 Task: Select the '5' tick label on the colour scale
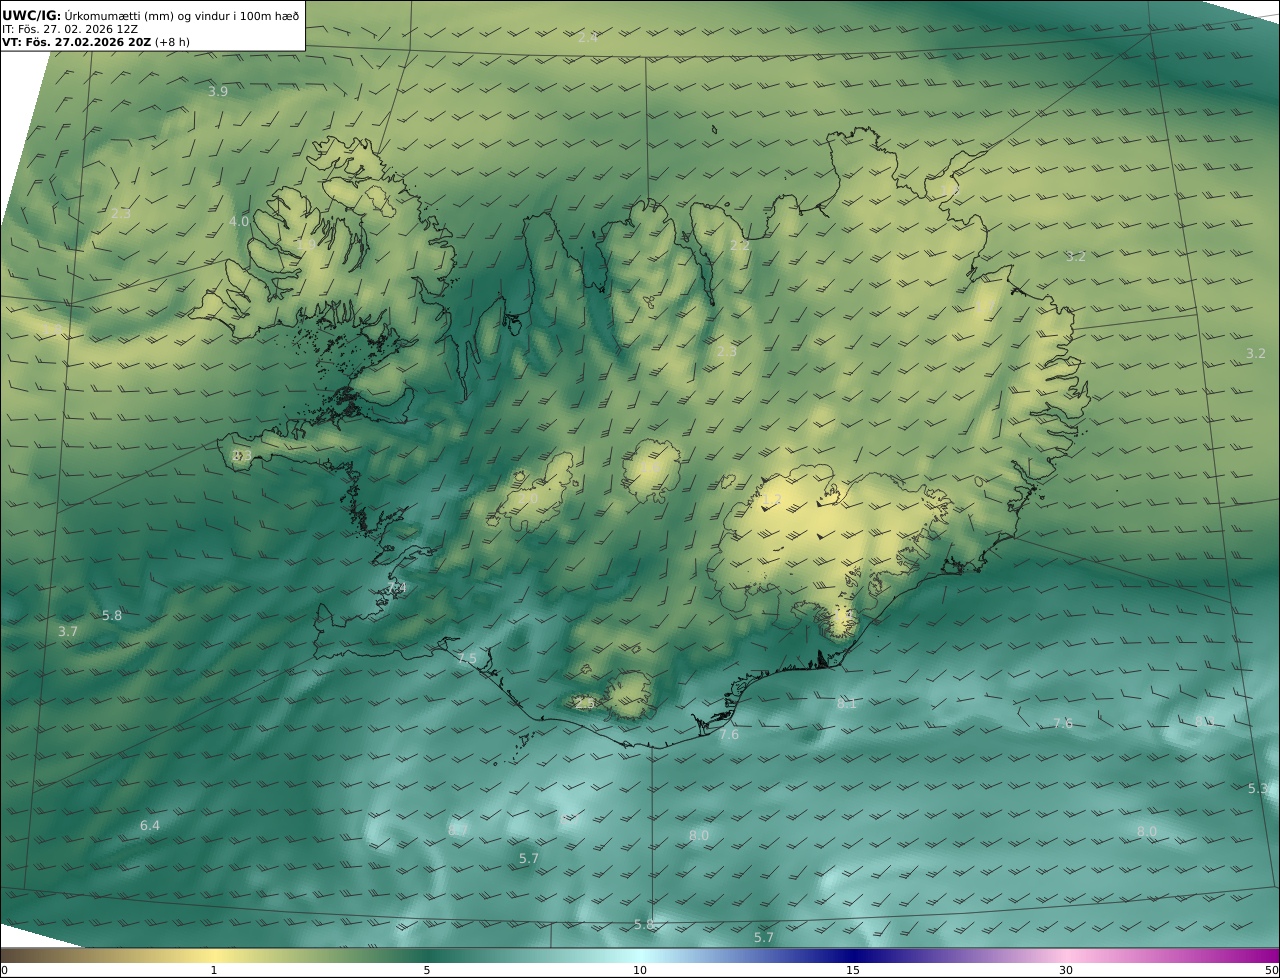tap(427, 970)
